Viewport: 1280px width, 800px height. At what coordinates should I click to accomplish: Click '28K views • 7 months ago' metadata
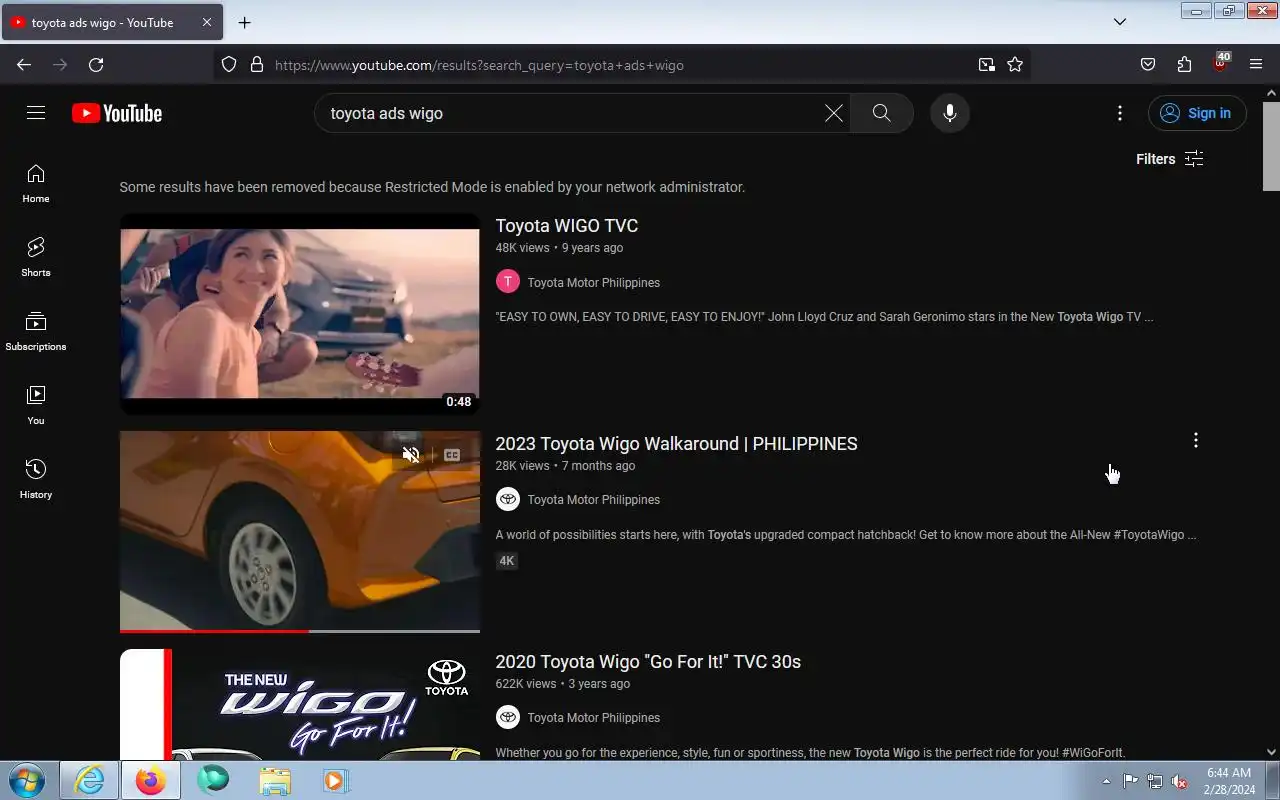click(565, 466)
